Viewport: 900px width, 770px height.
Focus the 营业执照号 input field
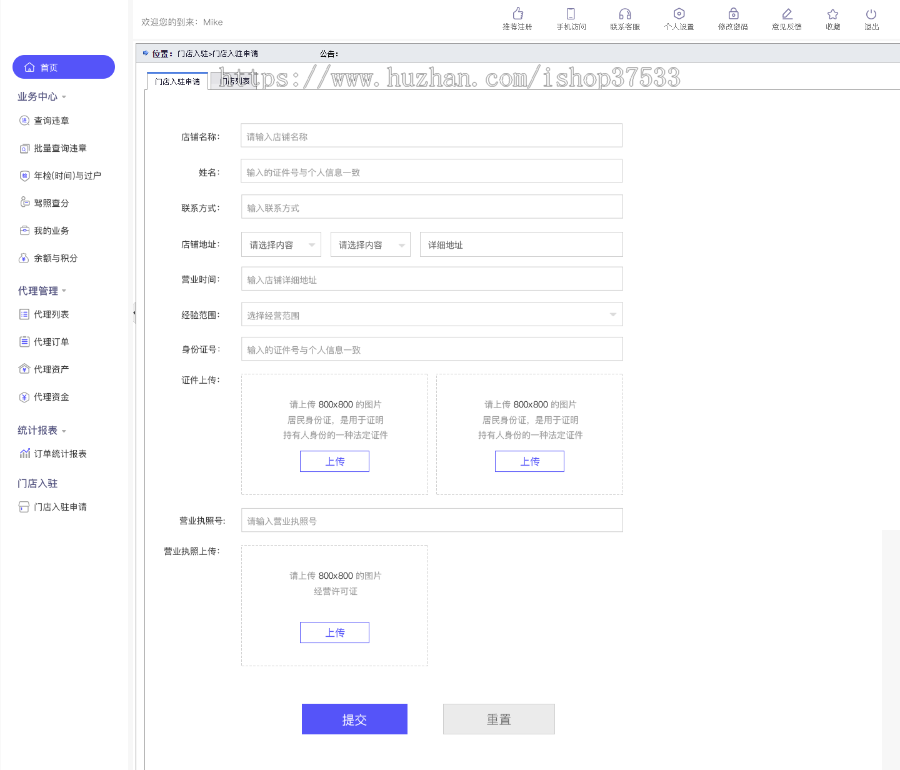point(432,520)
